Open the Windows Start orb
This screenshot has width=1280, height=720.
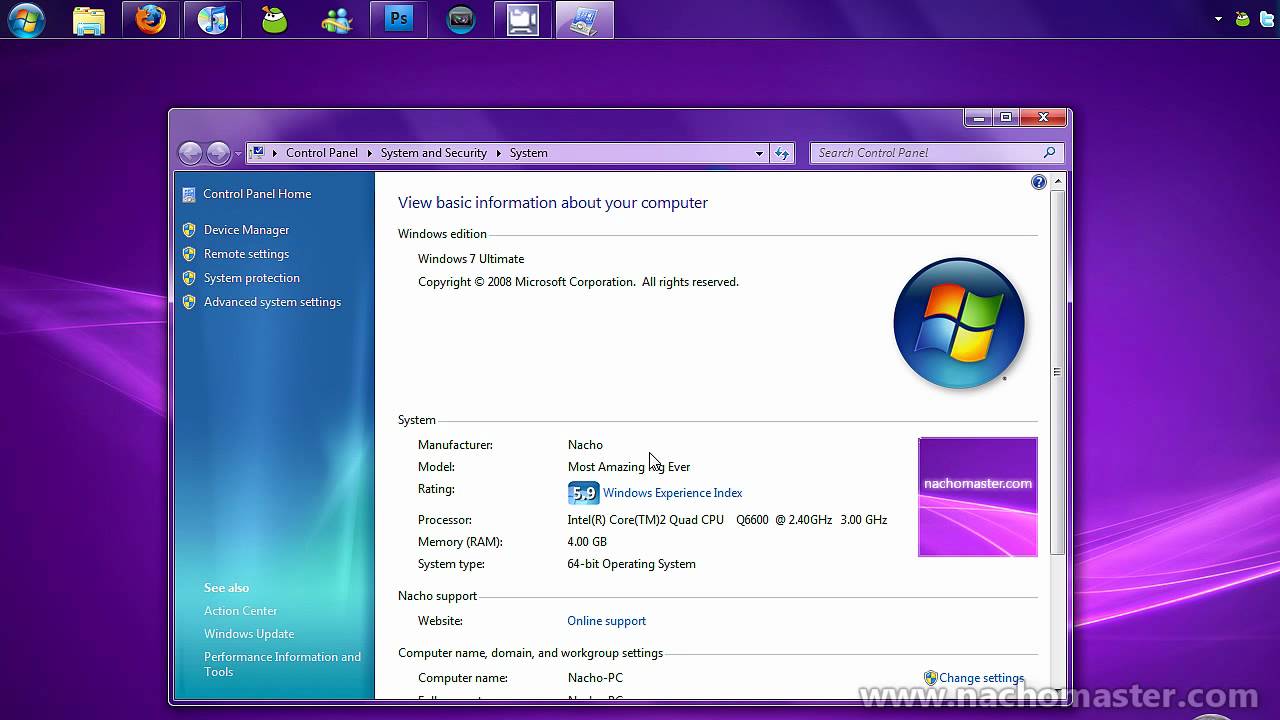pyautogui.click(x=26, y=20)
